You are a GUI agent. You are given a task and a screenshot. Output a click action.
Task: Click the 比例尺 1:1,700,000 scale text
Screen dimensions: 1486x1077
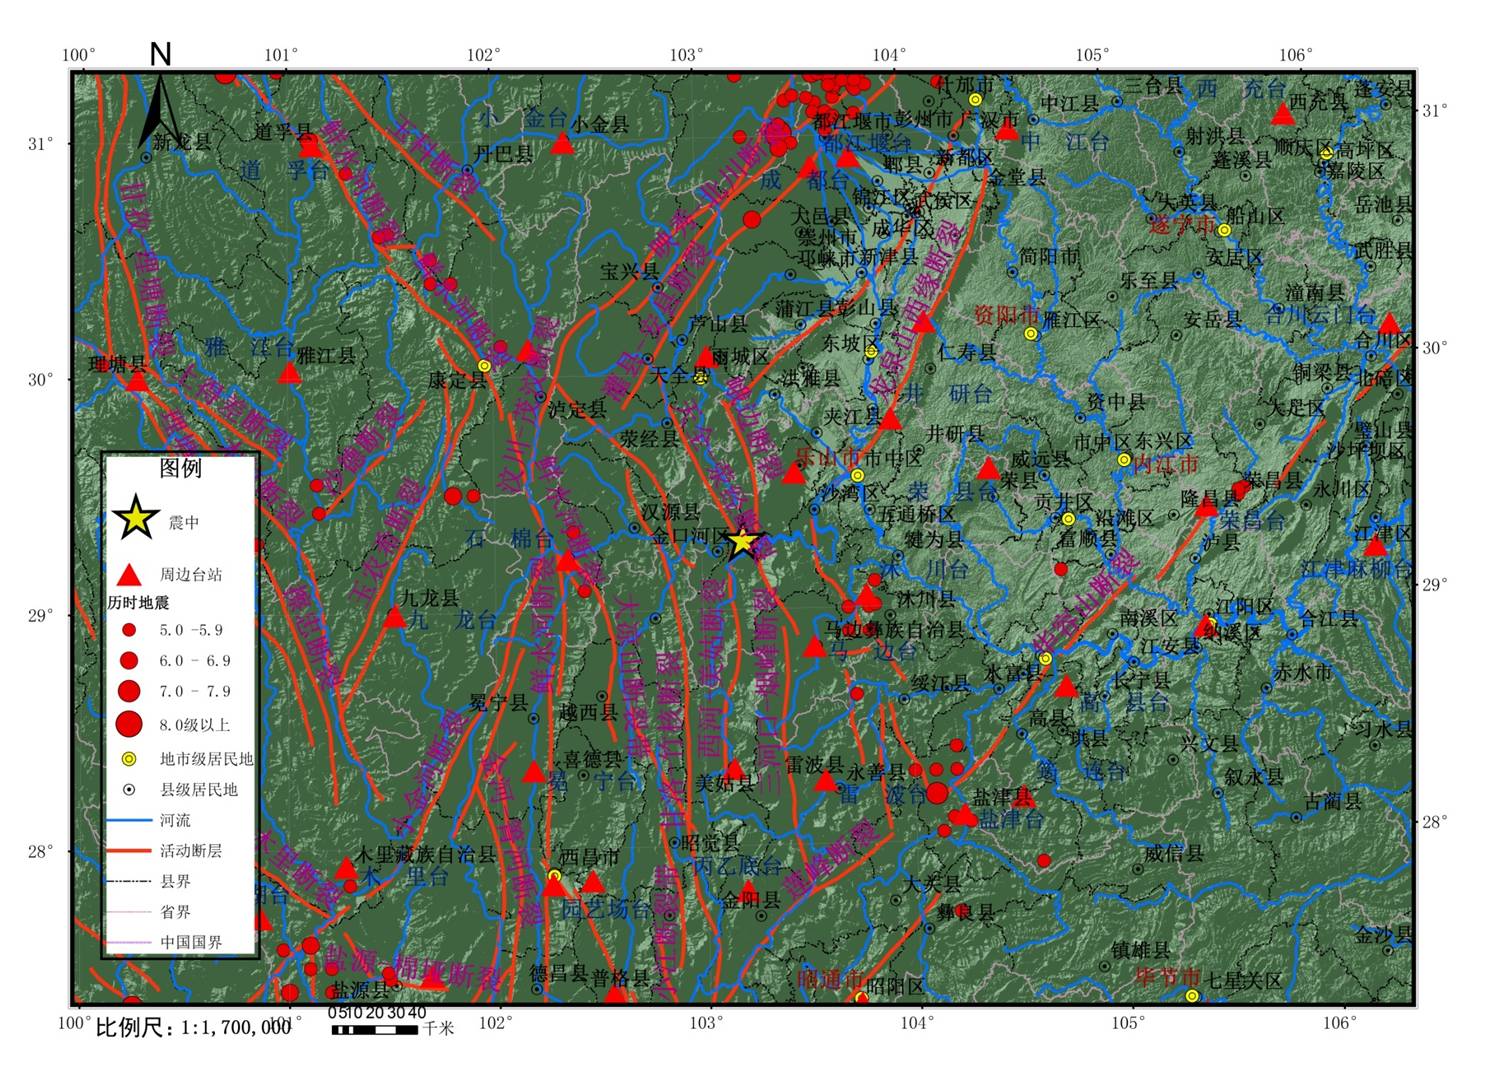click(x=193, y=1027)
